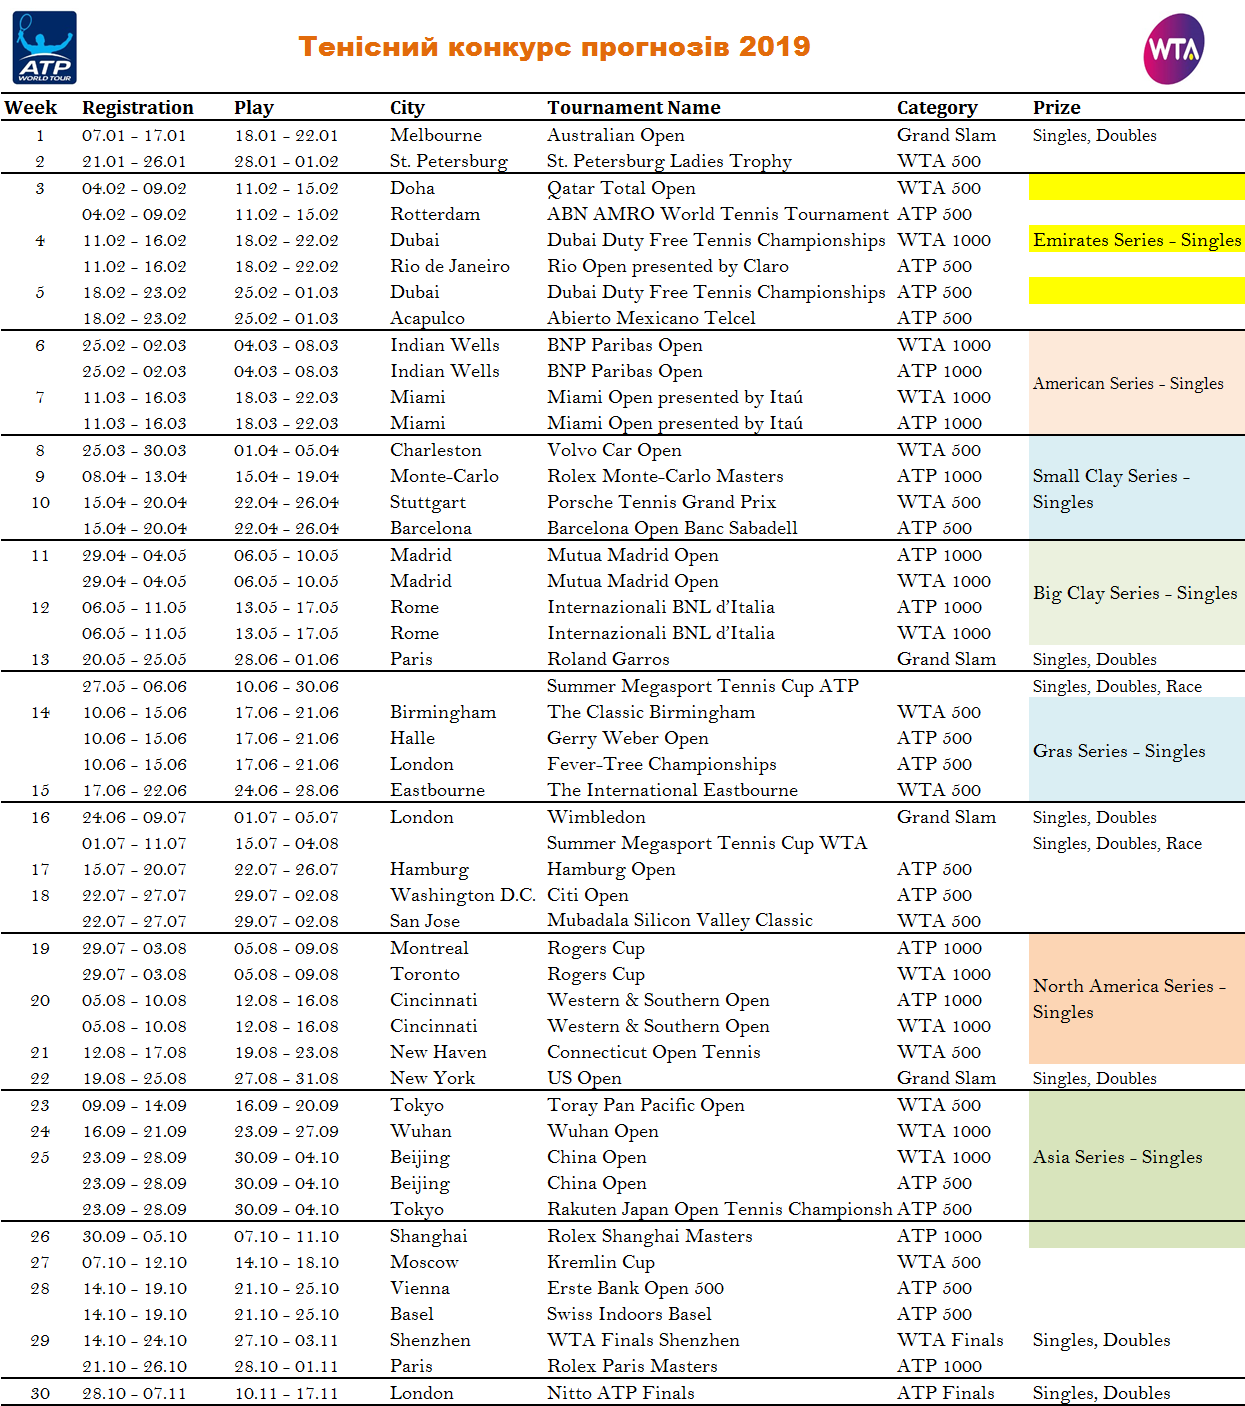1245x1406 pixels.
Task: Click the 'City' column header
Action: click(407, 108)
